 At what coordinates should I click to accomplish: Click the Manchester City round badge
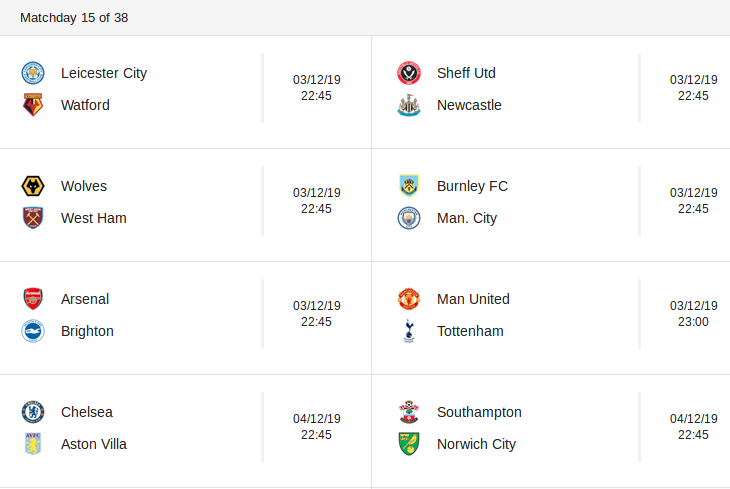[409, 218]
